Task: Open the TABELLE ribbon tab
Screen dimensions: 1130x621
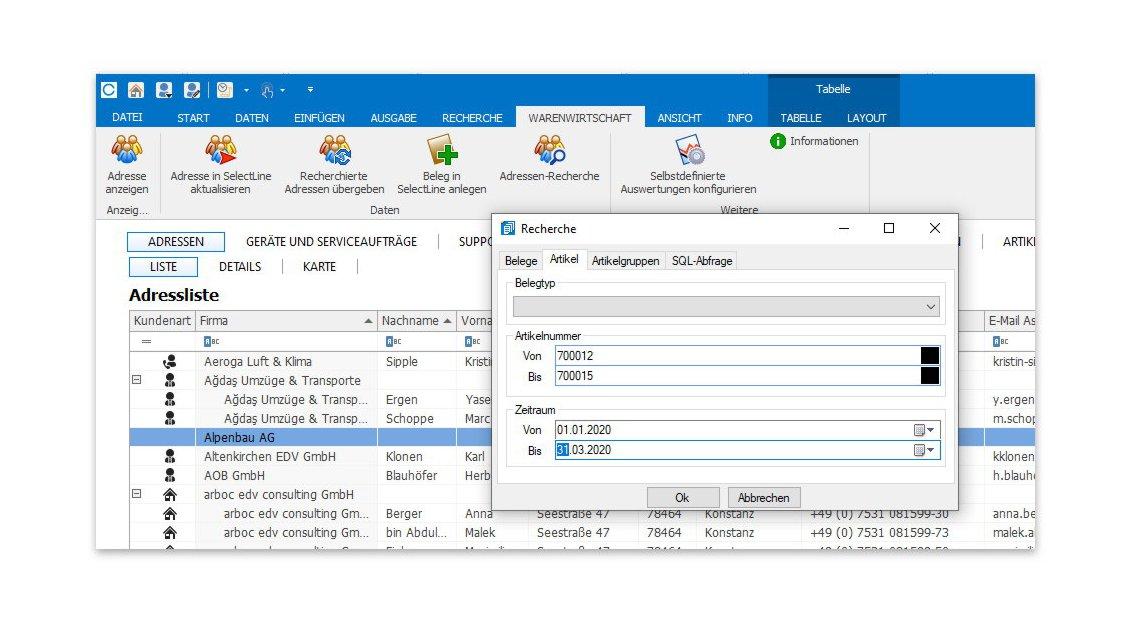Action: [801, 118]
